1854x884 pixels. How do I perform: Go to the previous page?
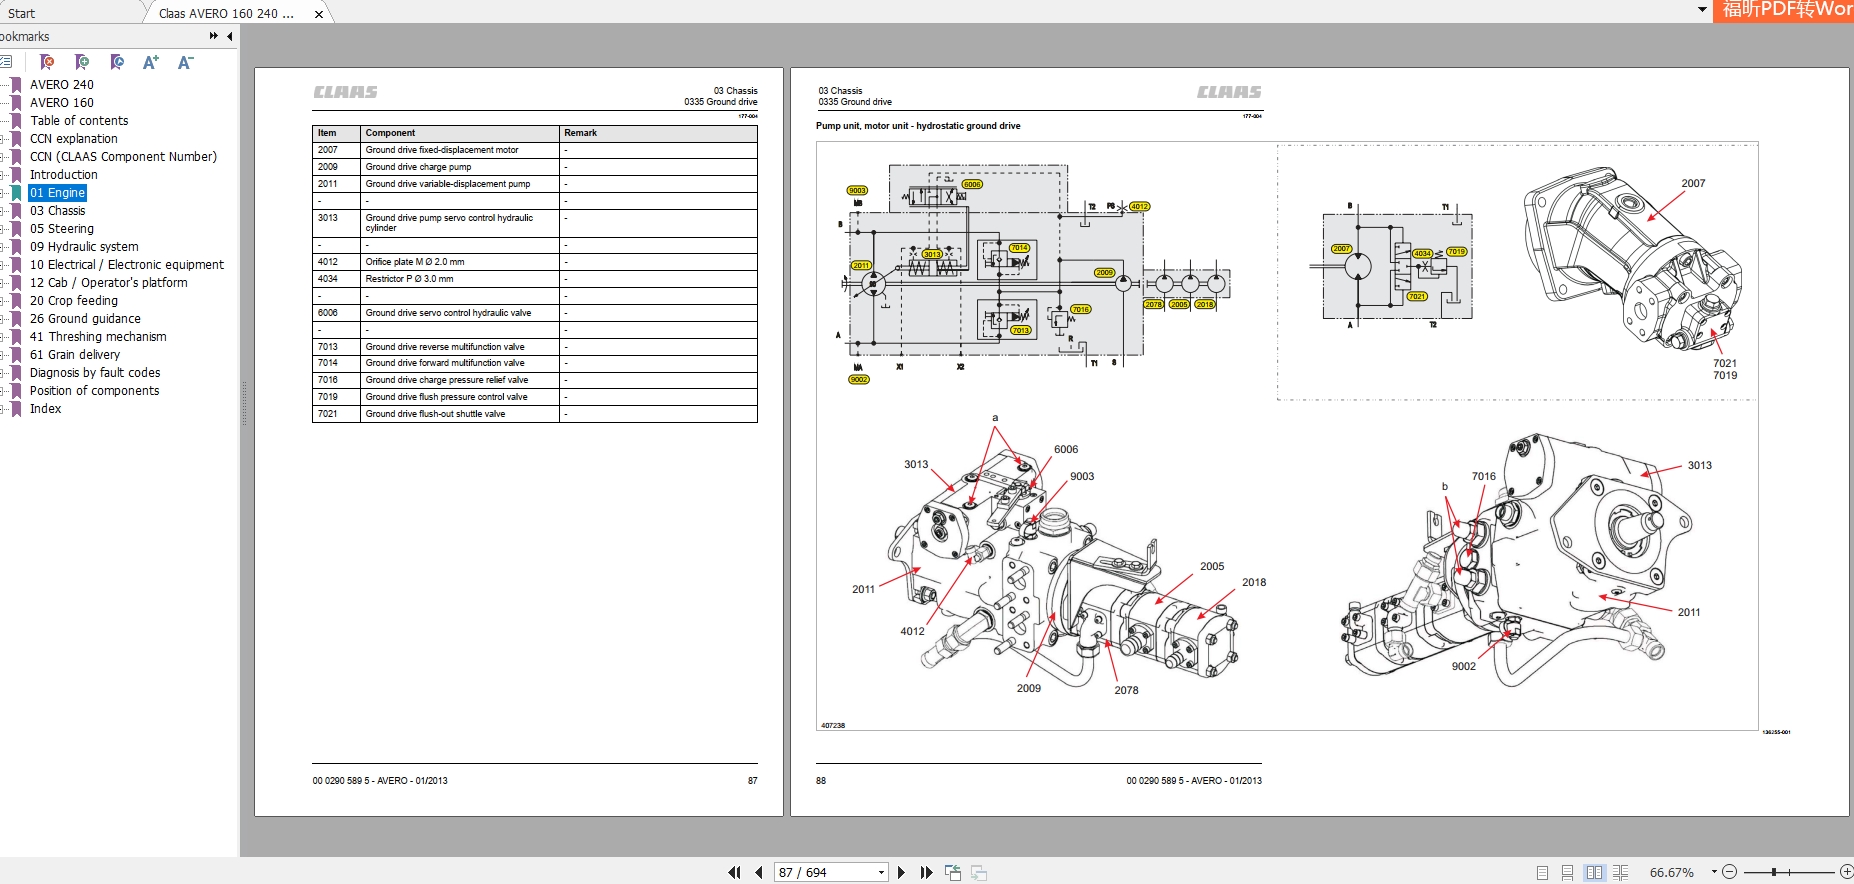point(759,872)
